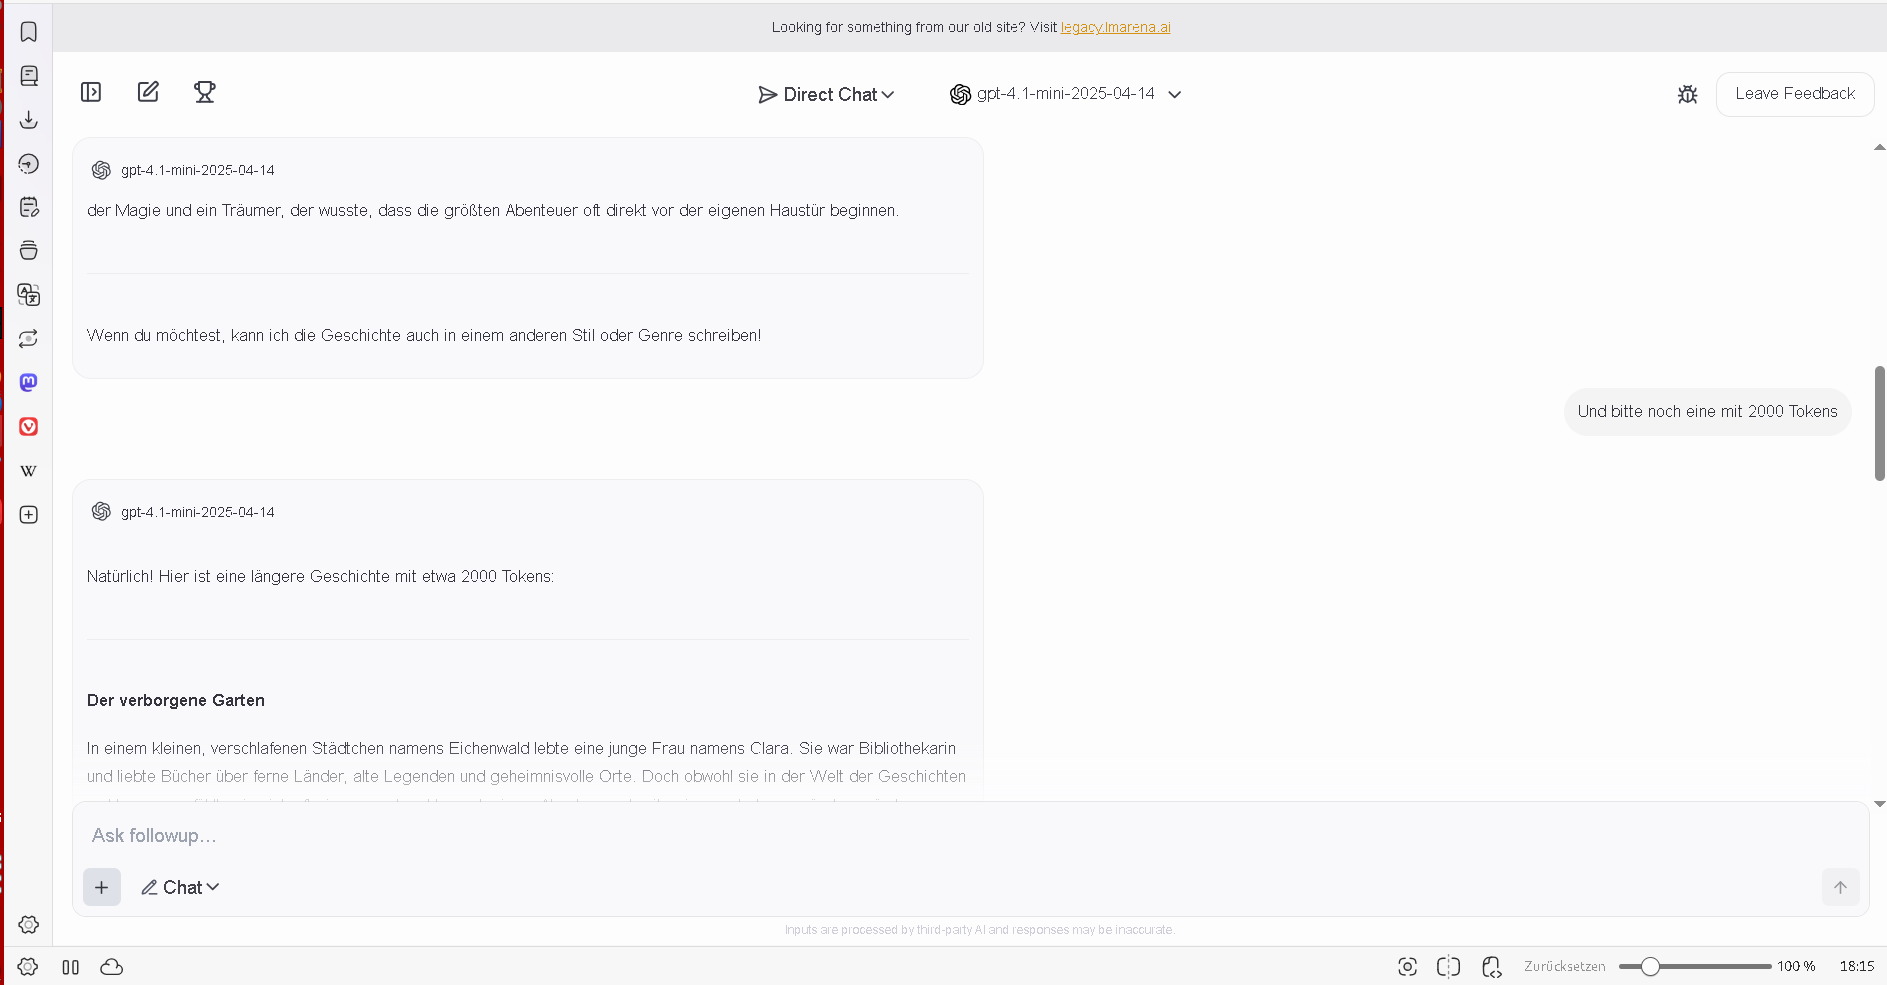This screenshot has width=1887, height=985.
Task: Expand the Direct Chat mode dropdown
Action: tap(826, 94)
